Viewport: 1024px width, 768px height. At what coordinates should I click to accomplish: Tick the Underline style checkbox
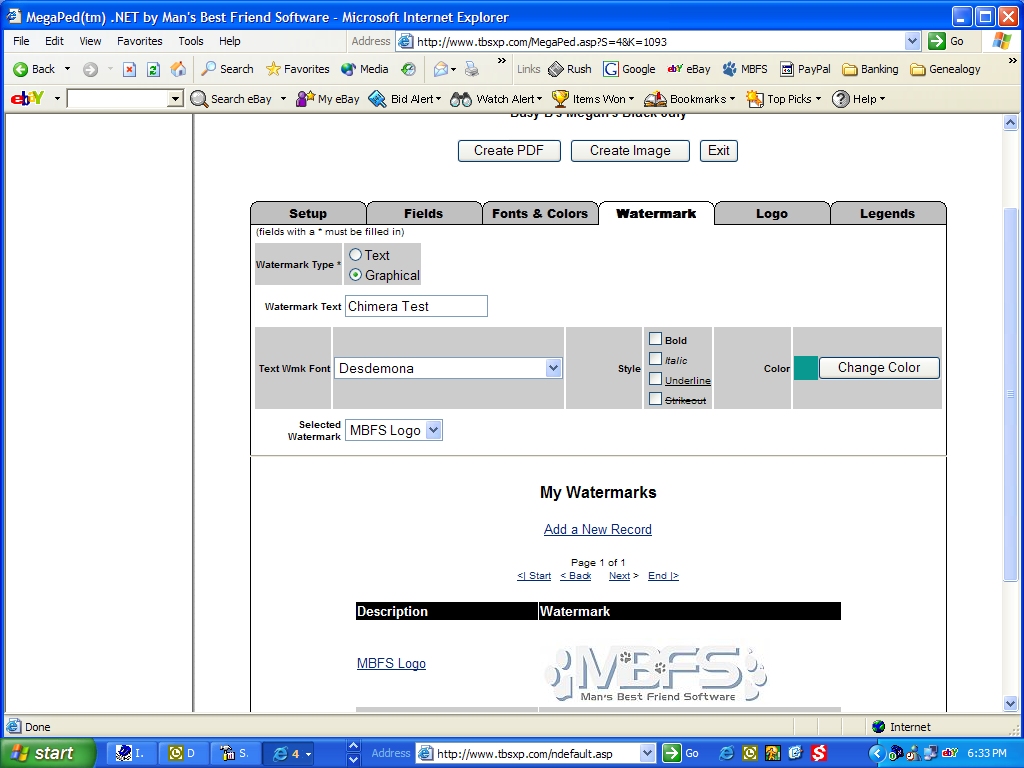[656, 379]
